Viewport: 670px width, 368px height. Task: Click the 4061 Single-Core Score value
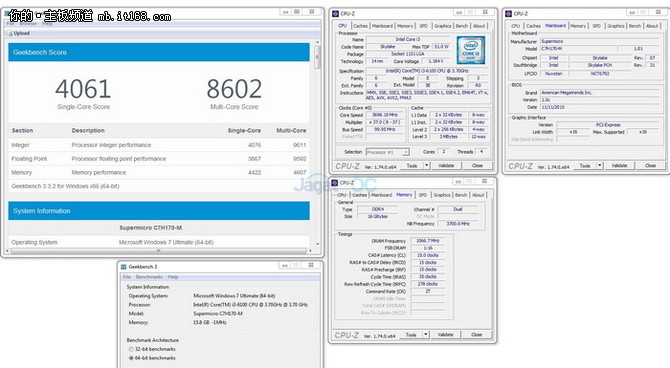click(x=83, y=89)
